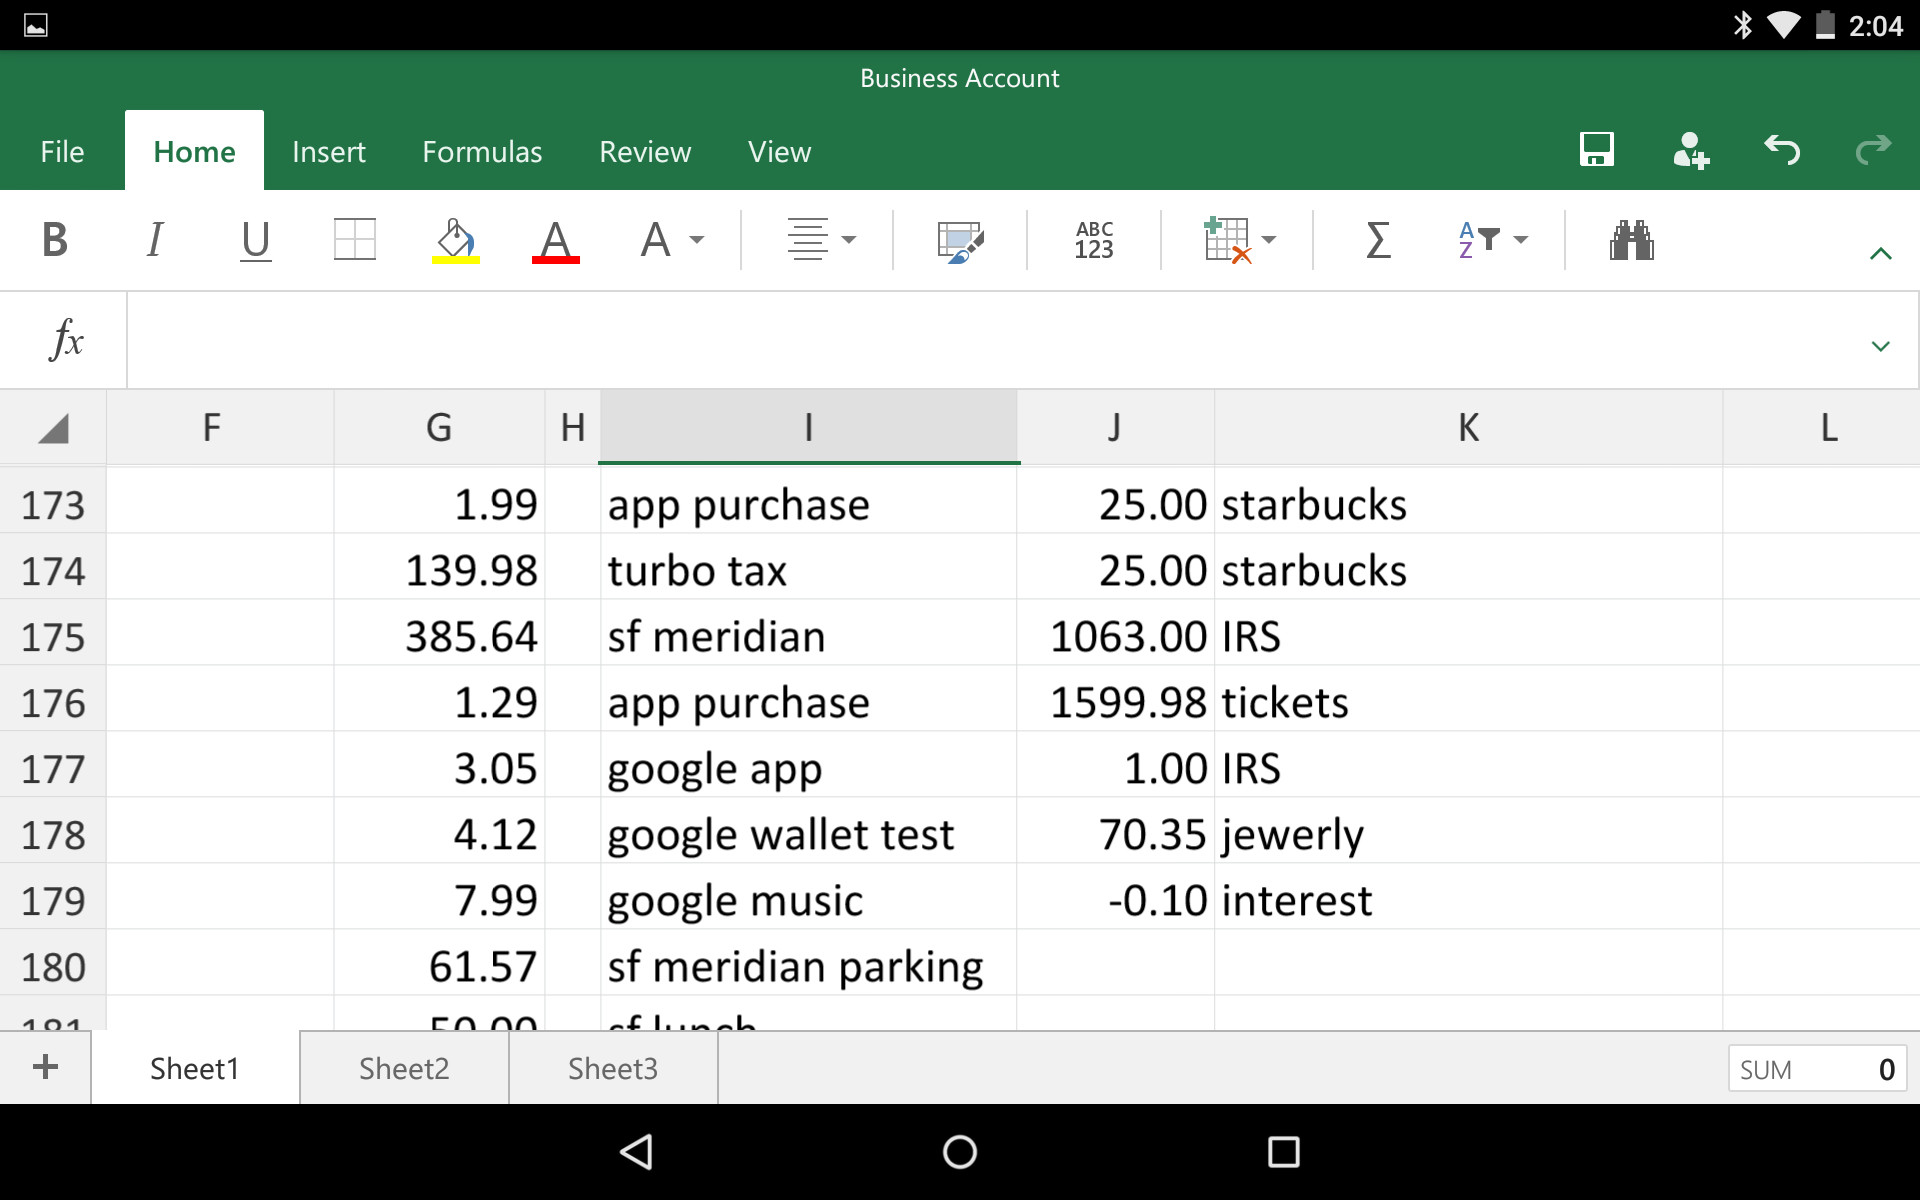Switch to the Formulas tab
The width and height of the screenshot is (1920, 1200).
click(x=482, y=152)
